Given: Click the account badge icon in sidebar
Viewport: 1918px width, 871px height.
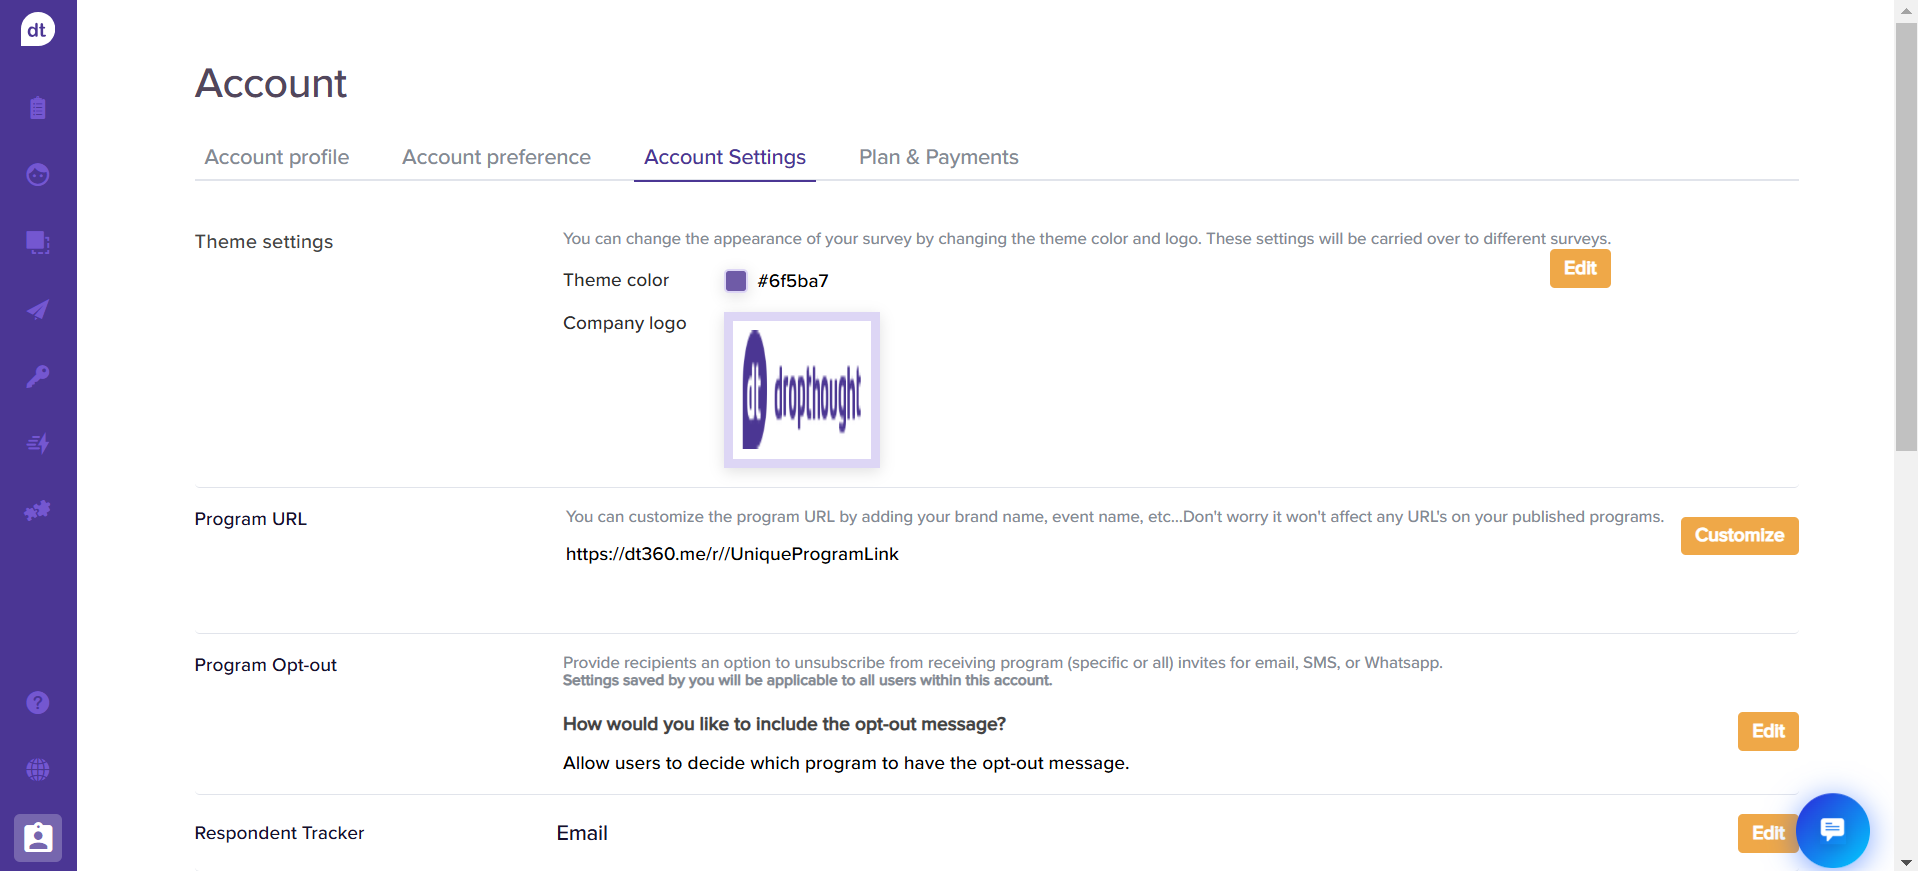Looking at the screenshot, I should point(38,838).
